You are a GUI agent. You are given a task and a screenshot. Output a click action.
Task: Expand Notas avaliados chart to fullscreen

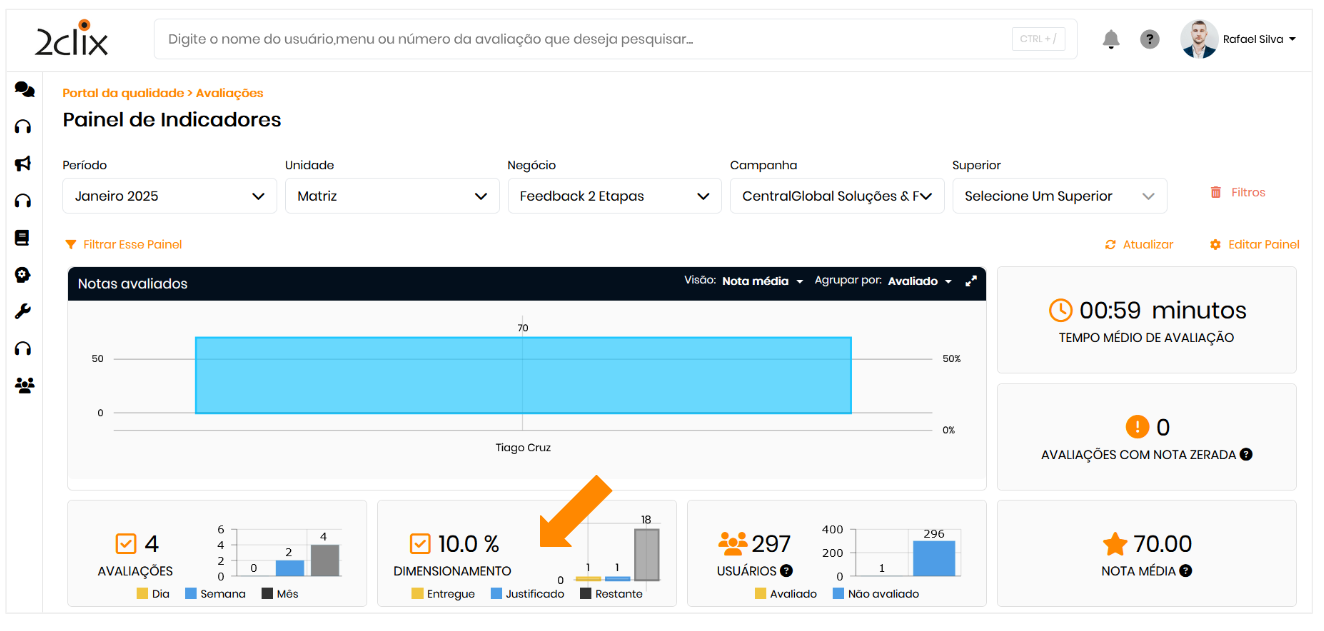click(x=970, y=282)
